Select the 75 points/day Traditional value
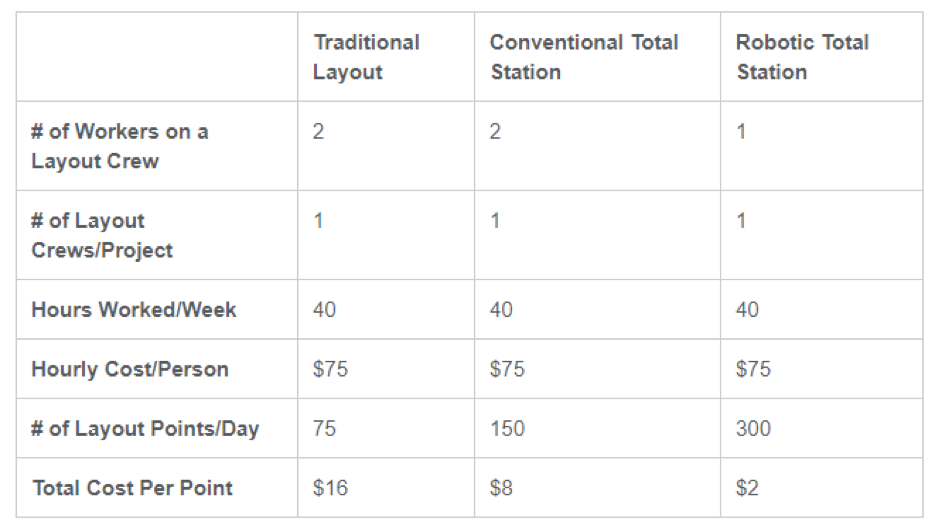The width and height of the screenshot is (933, 525). click(x=324, y=429)
